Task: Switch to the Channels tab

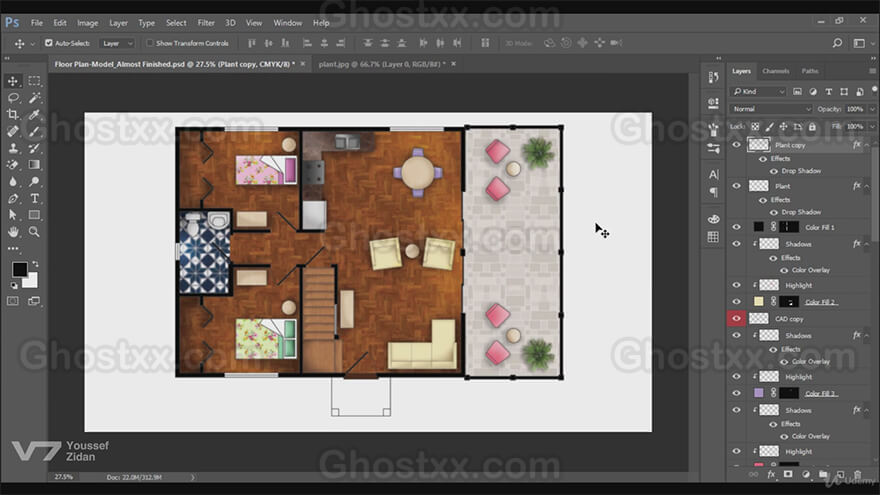Action: [776, 71]
